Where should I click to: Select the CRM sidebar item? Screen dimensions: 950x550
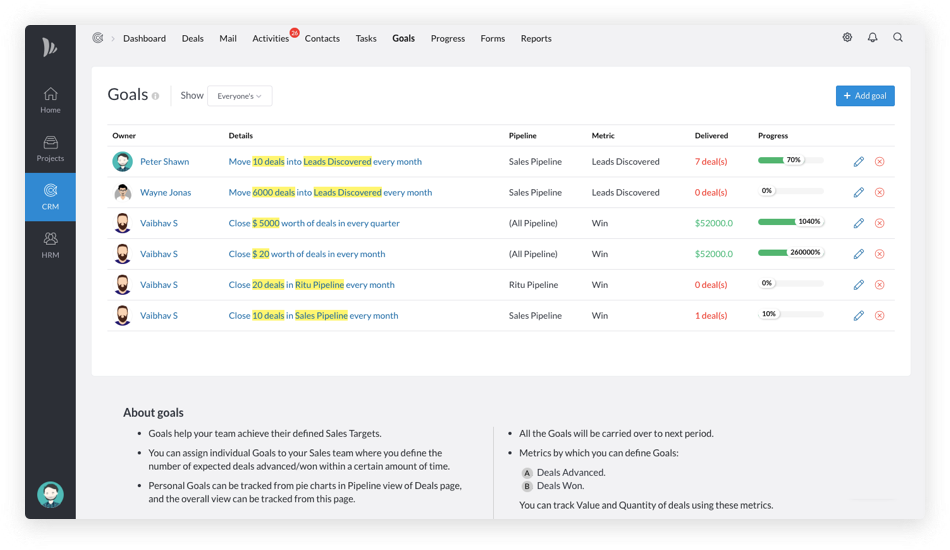tap(50, 197)
